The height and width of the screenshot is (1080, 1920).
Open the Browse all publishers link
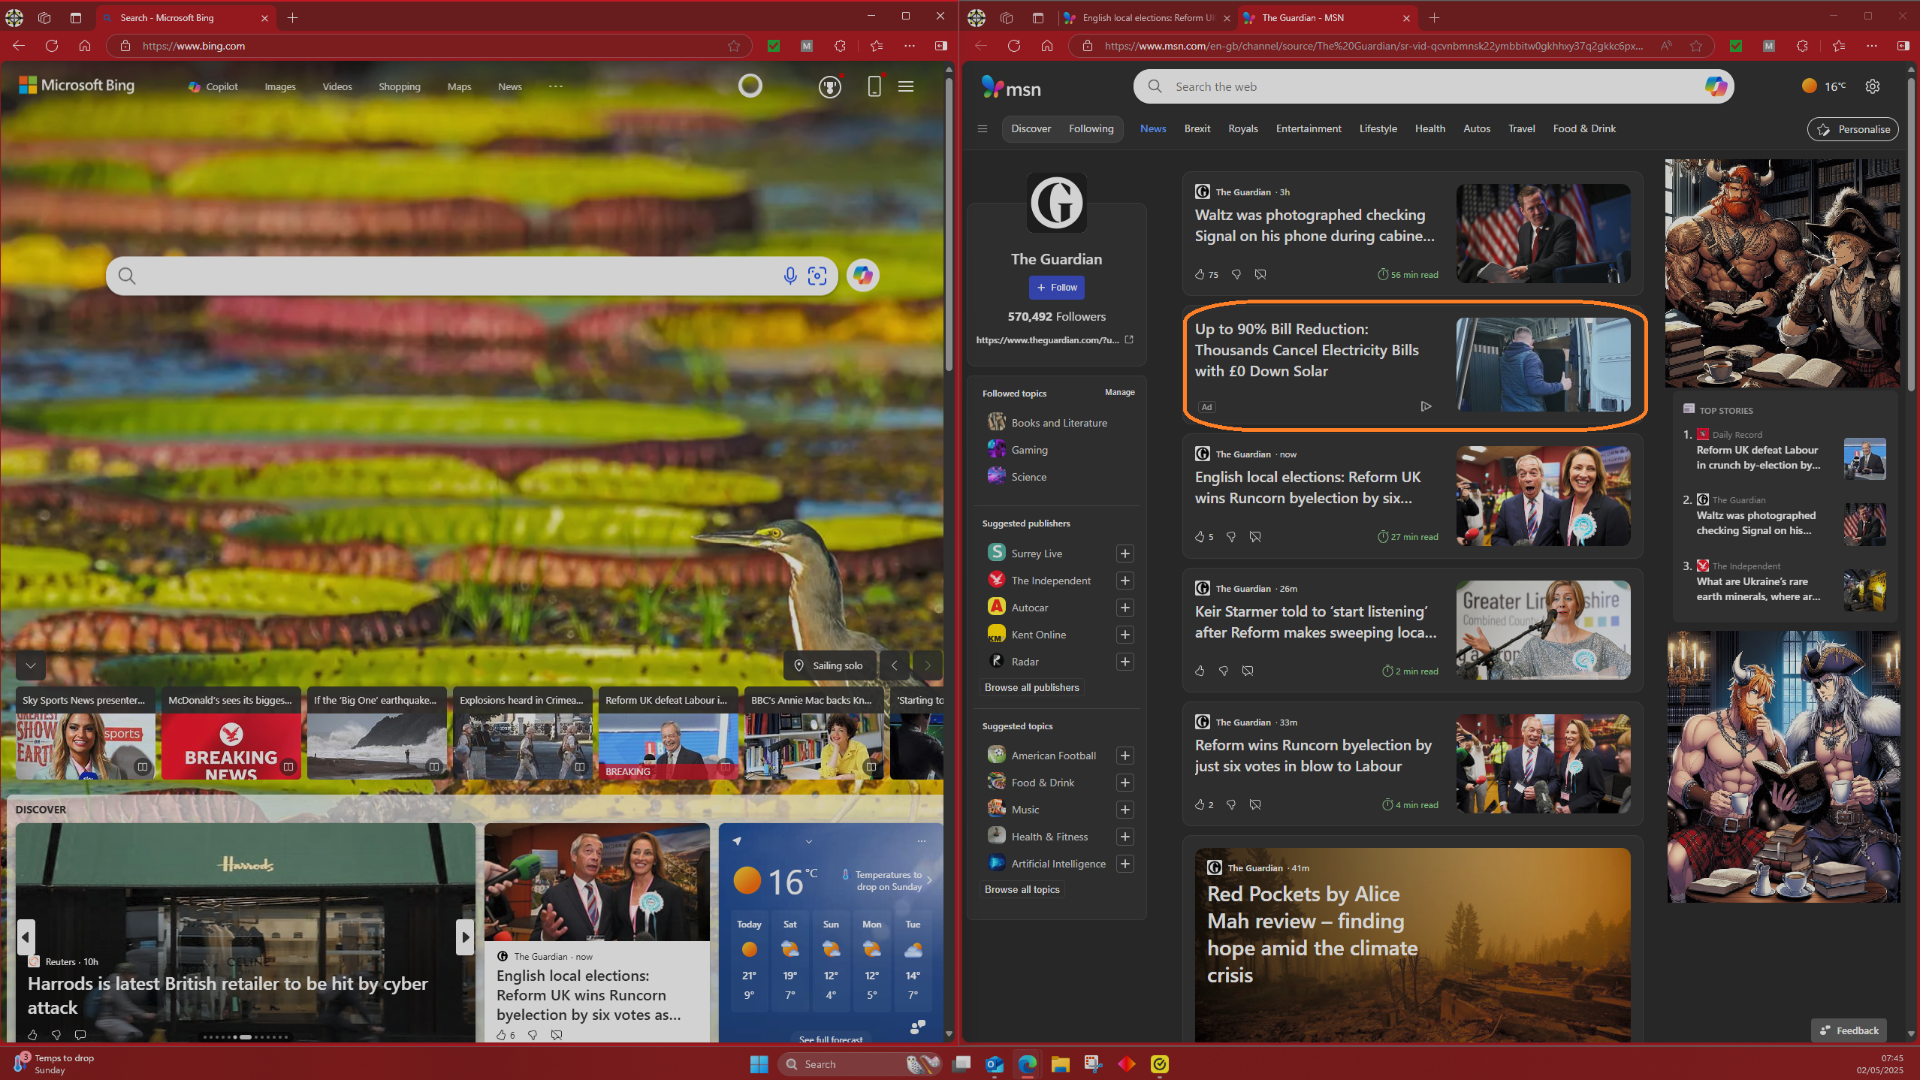(1031, 688)
